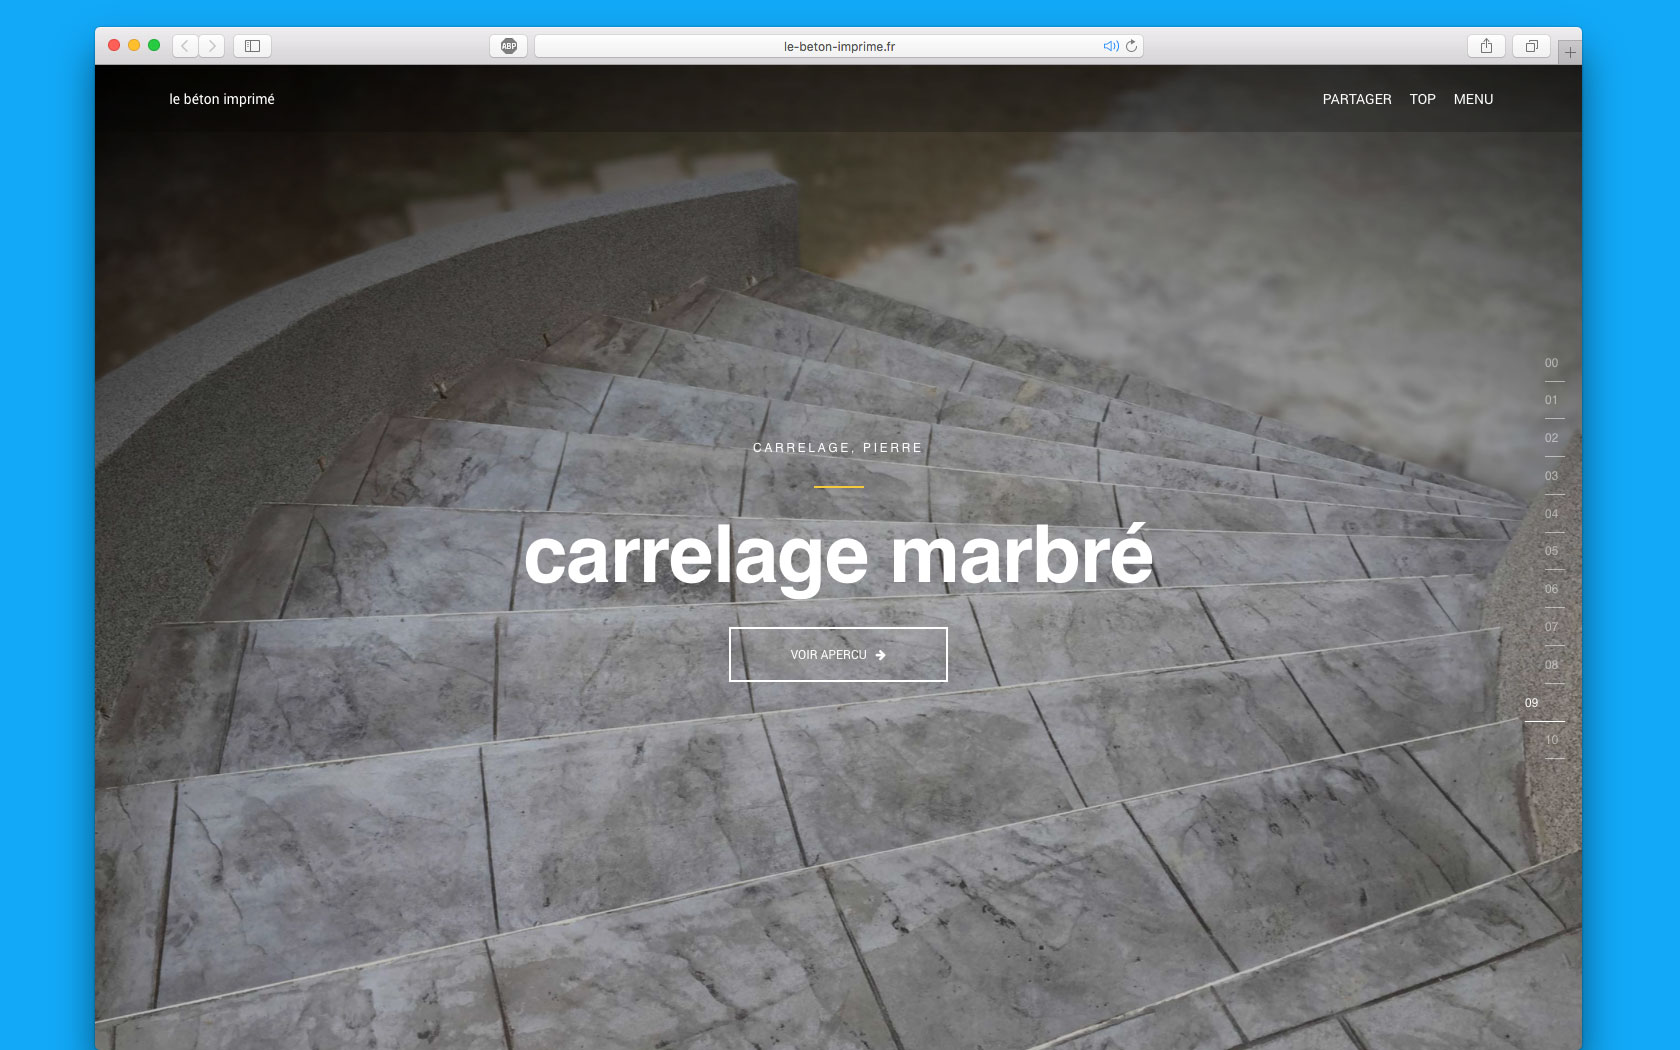Open the 'le béton imprimé' site logo link
Image resolution: width=1680 pixels, height=1050 pixels.
point(222,99)
